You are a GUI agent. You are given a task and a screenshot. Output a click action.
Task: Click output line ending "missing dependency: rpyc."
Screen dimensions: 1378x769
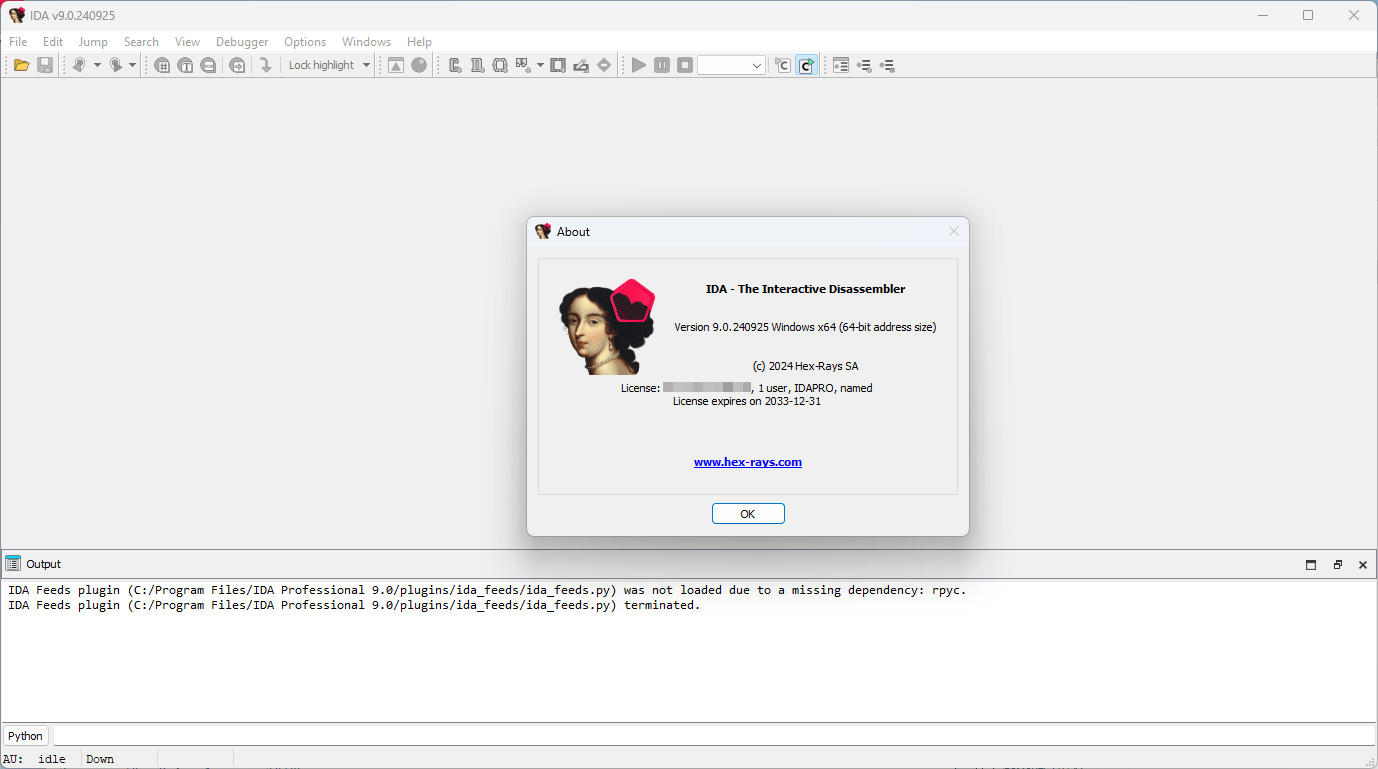pos(487,590)
